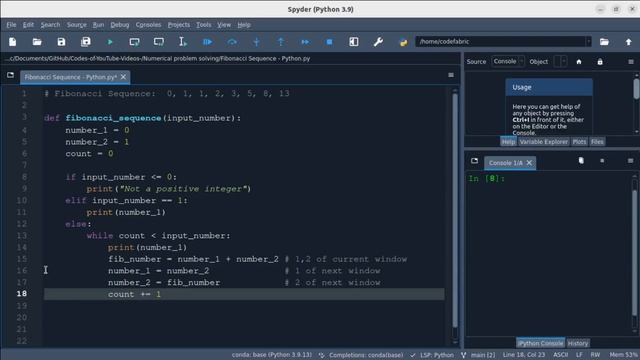Open the Run menu
The image size is (640, 360).
[x=98, y=25]
